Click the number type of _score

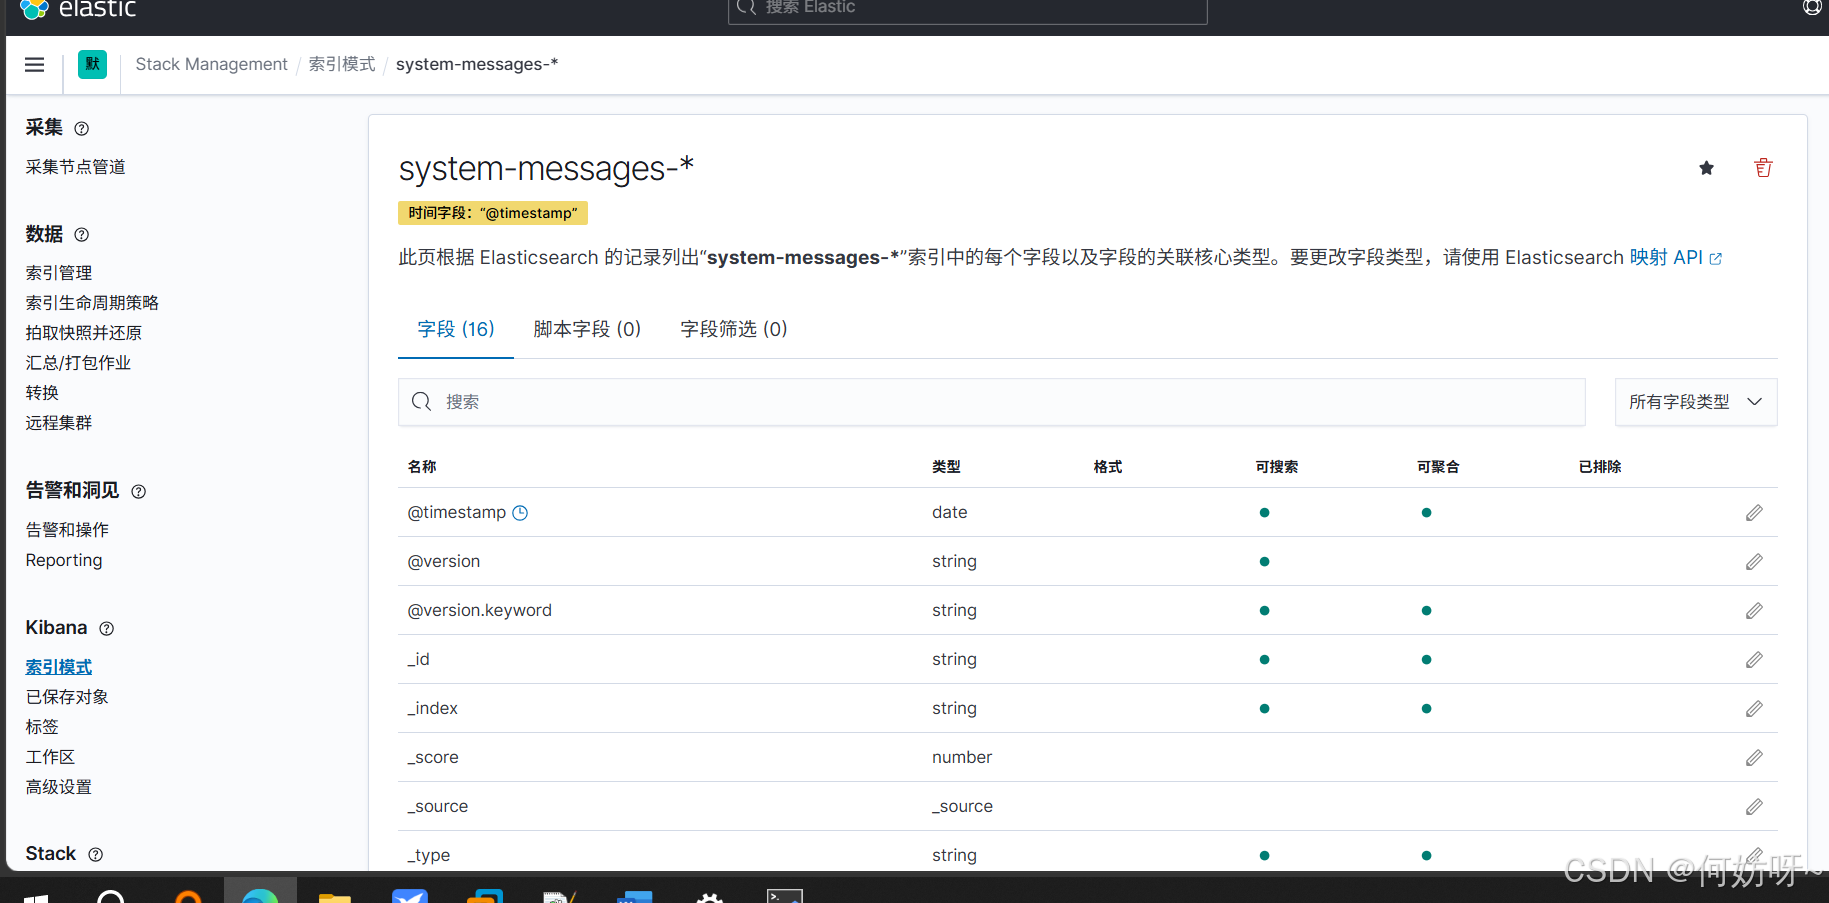point(962,758)
